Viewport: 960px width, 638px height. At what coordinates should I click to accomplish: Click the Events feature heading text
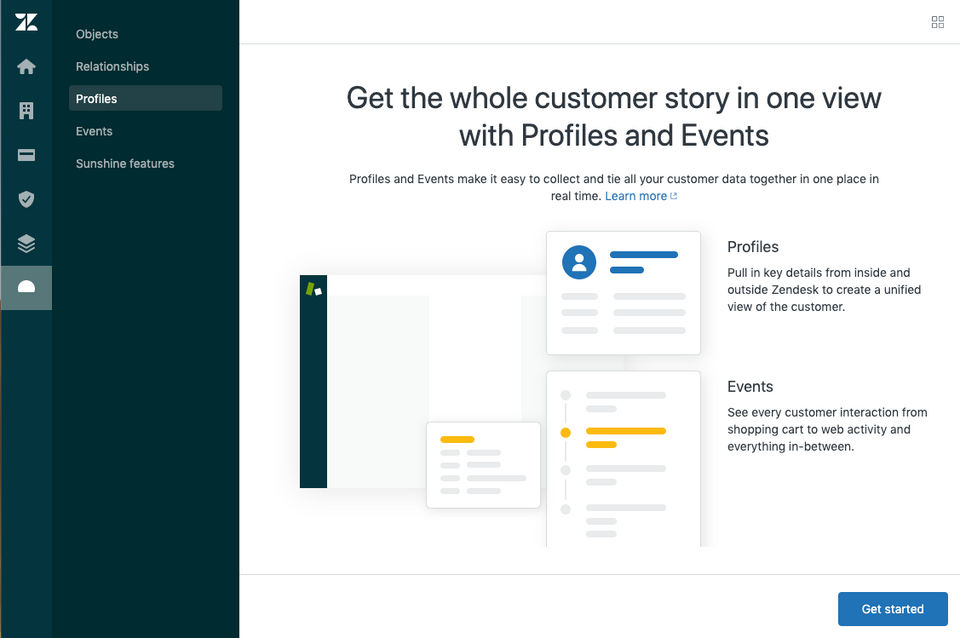[x=750, y=387]
